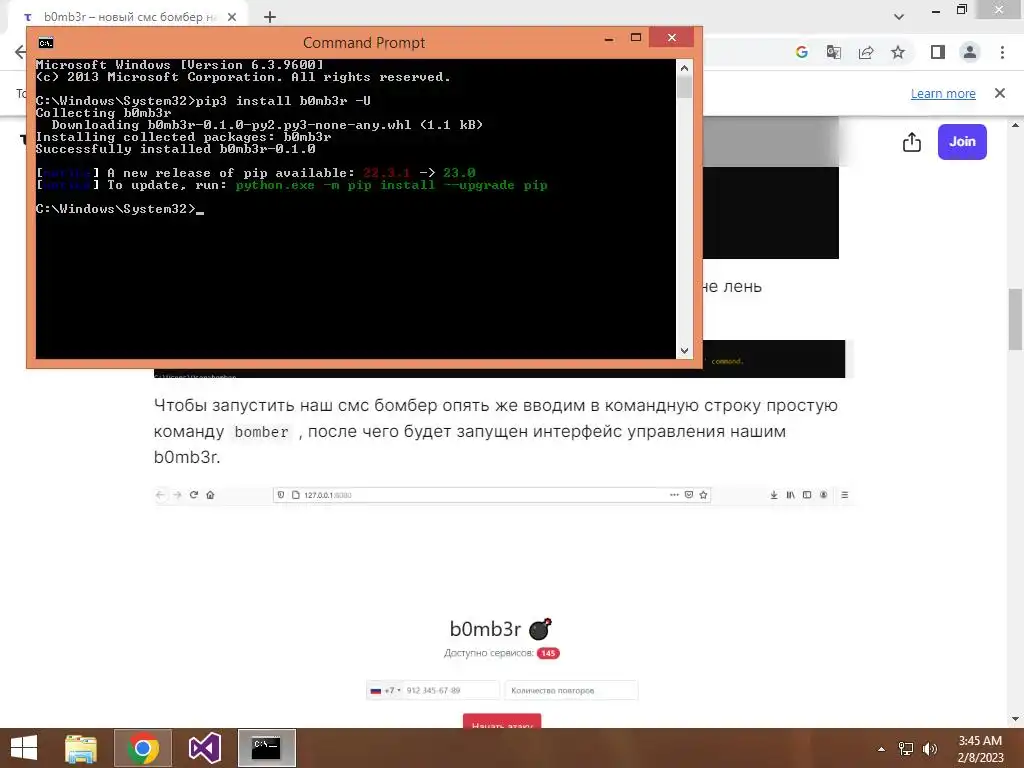Open the Chrome profile avatar
Screen dimensions: 1024x768
click(970, 52)
